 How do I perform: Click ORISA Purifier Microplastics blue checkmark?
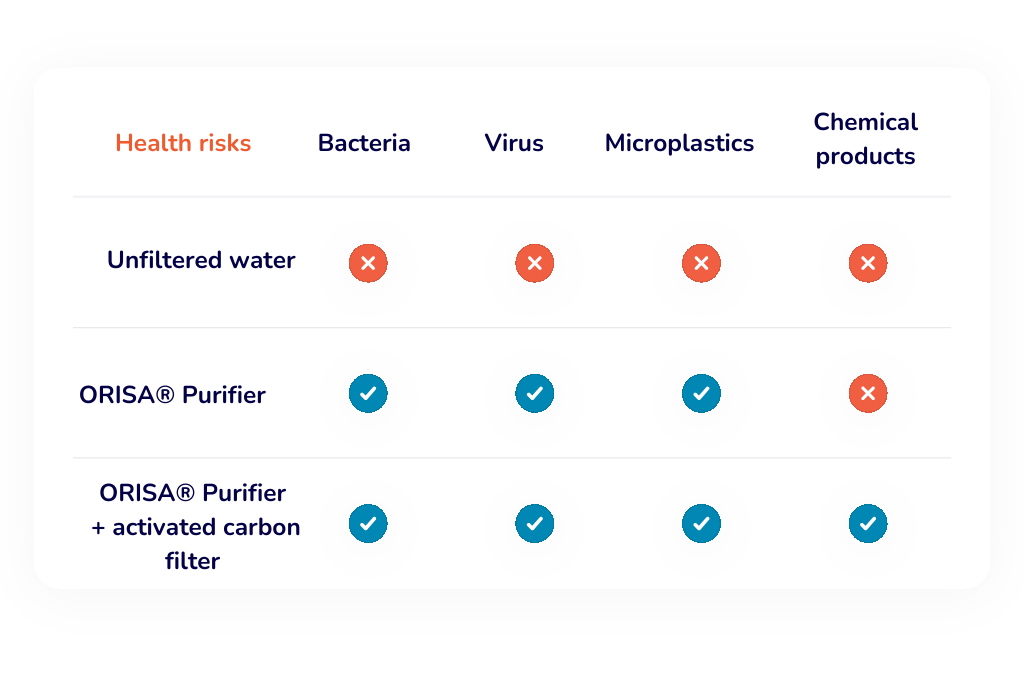click(701, 394)
